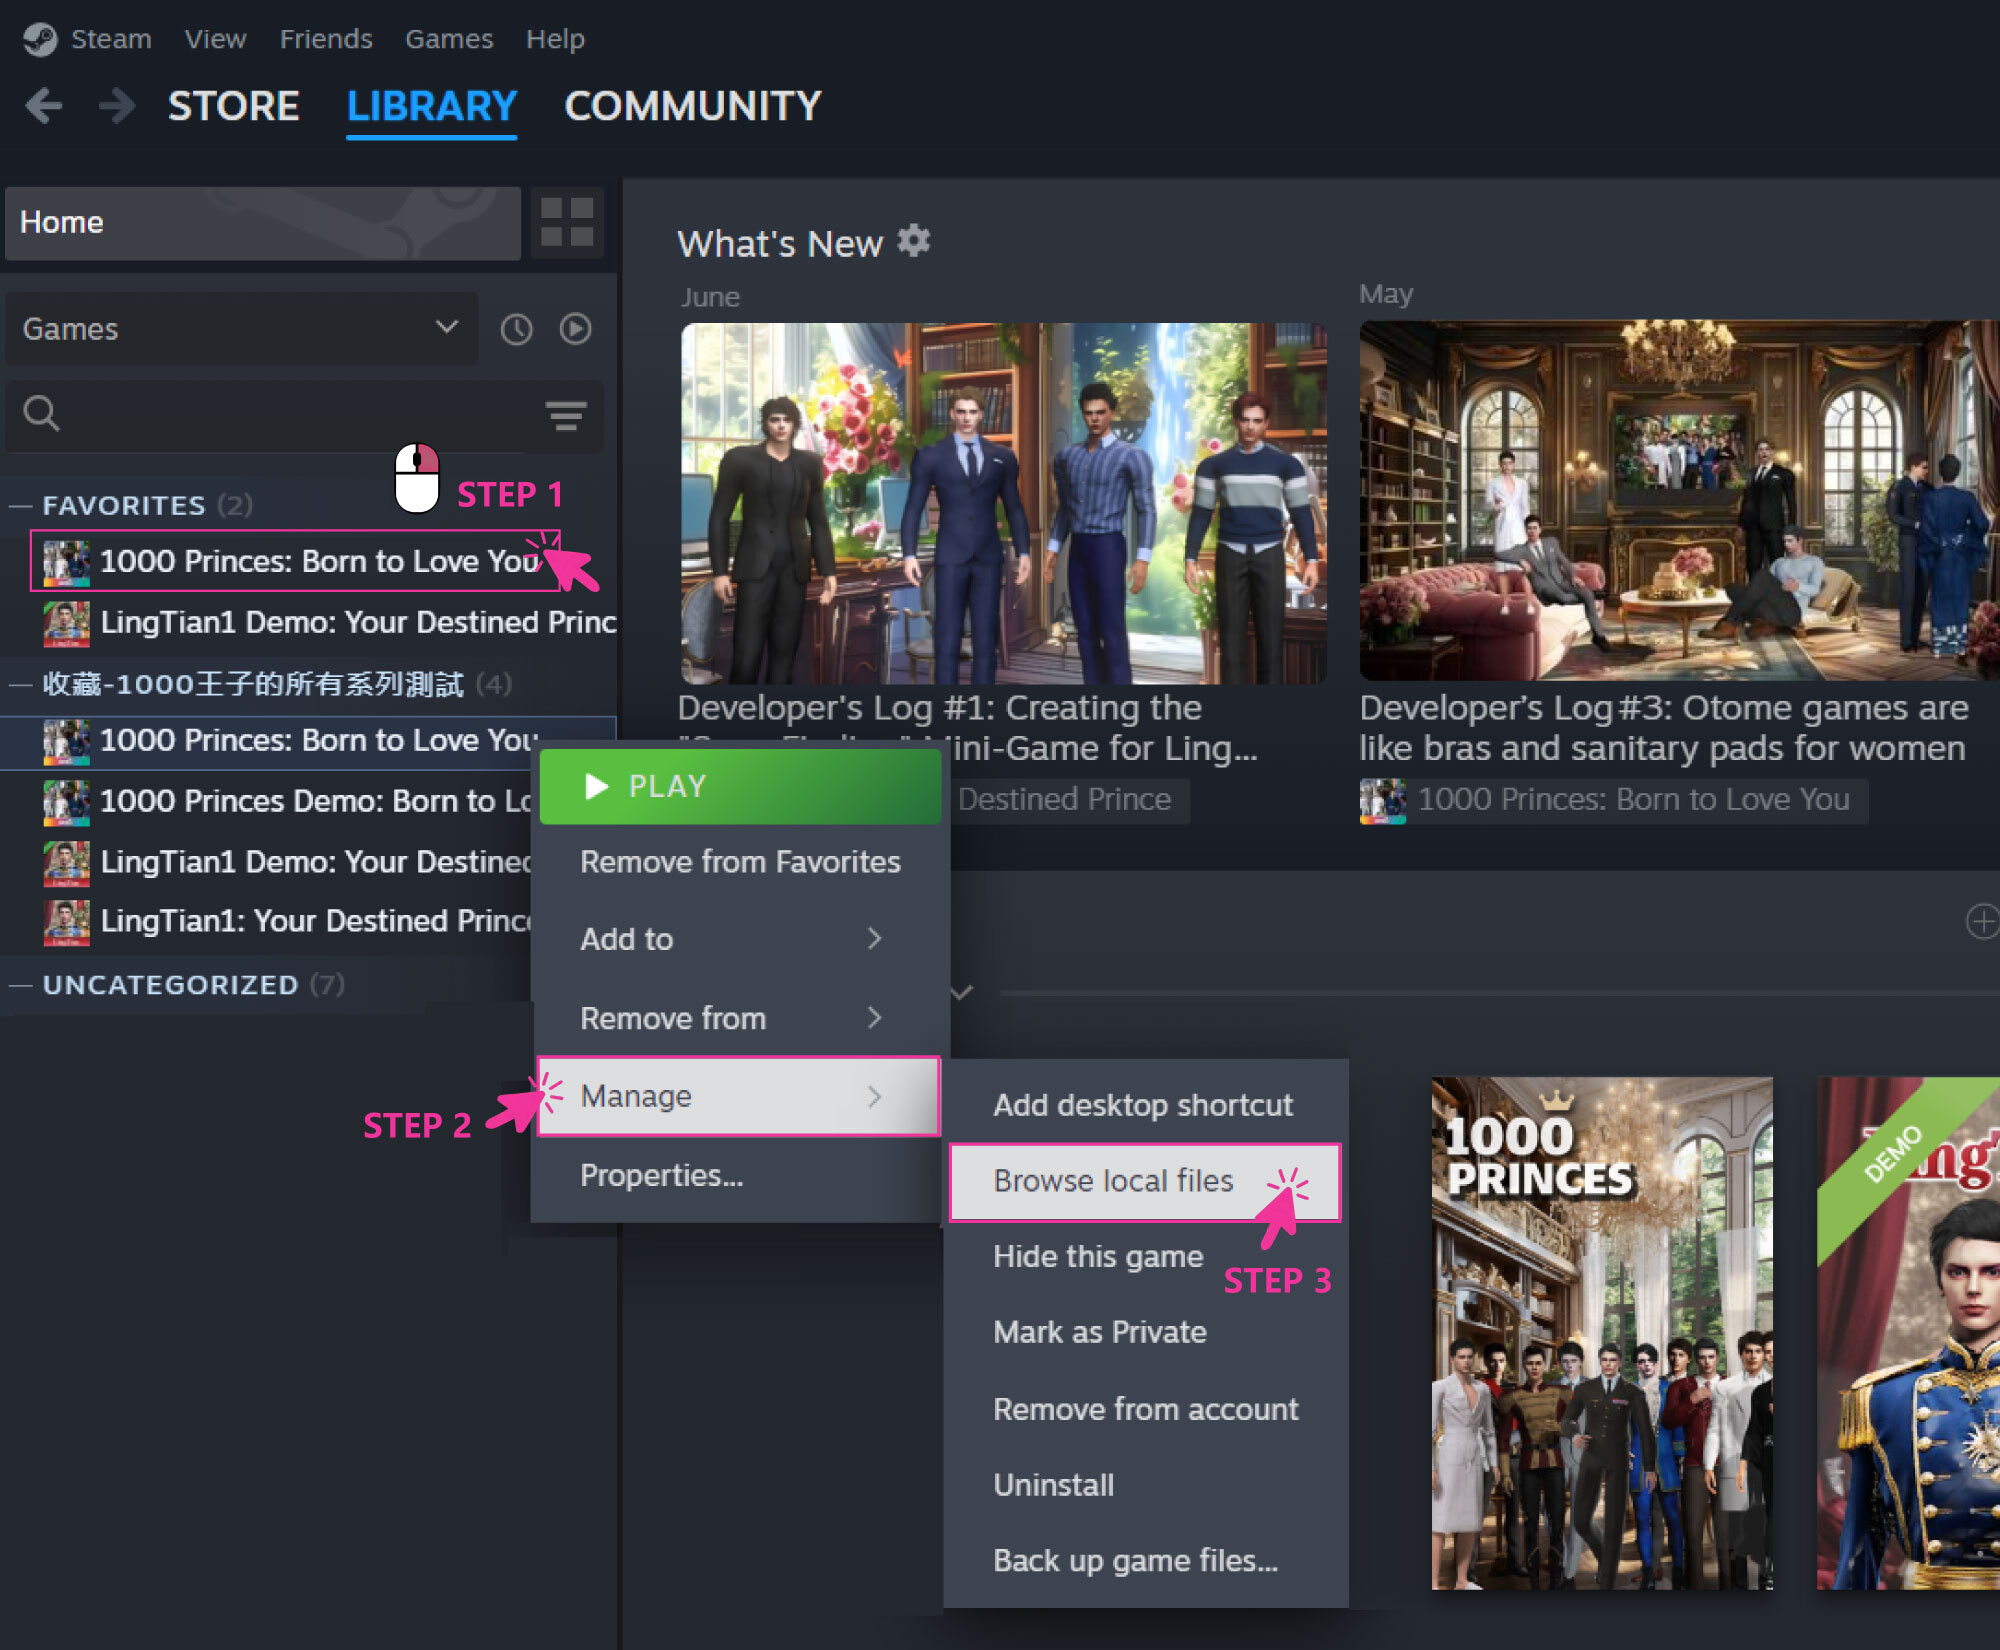
Task: Open the Steam menu
Action: pyautogui.click(x=111, y=39)
